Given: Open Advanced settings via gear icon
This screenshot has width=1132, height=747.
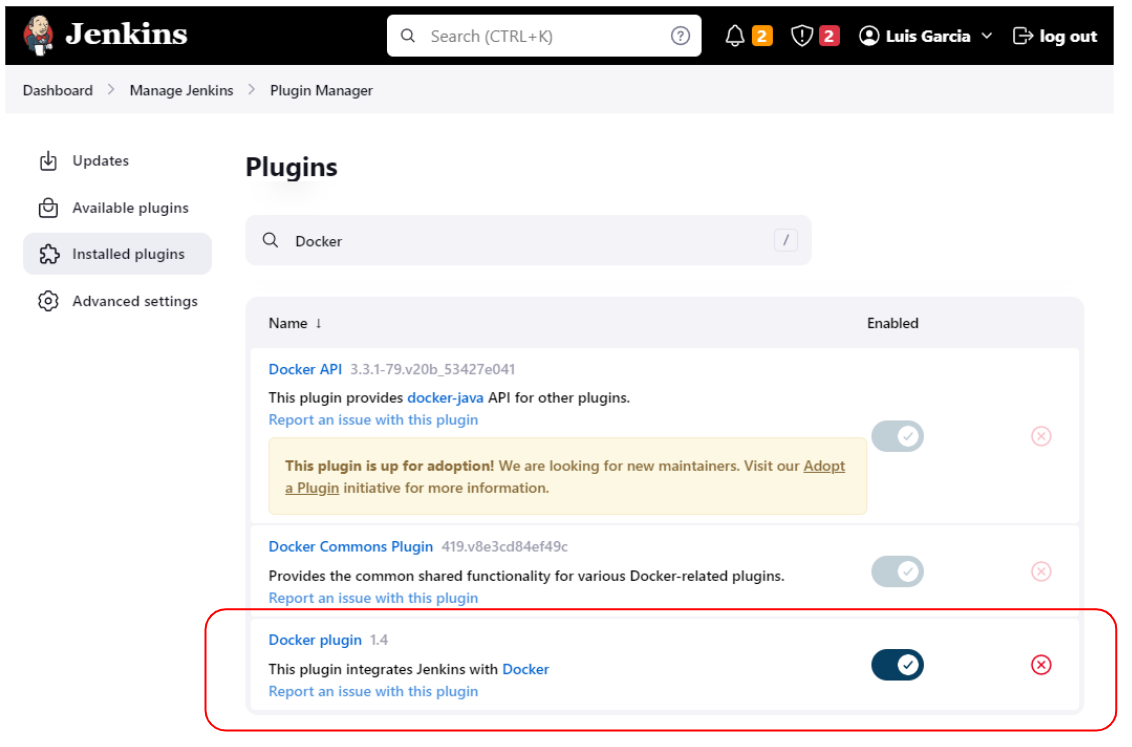Looking at the screenshot, I should 47,301.
